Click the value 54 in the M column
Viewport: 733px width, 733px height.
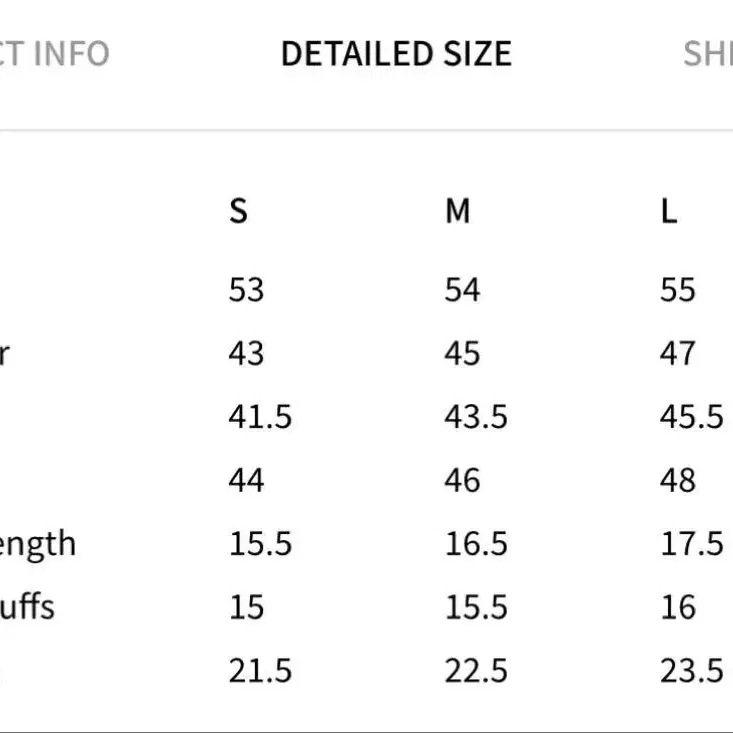coord(462,290)
